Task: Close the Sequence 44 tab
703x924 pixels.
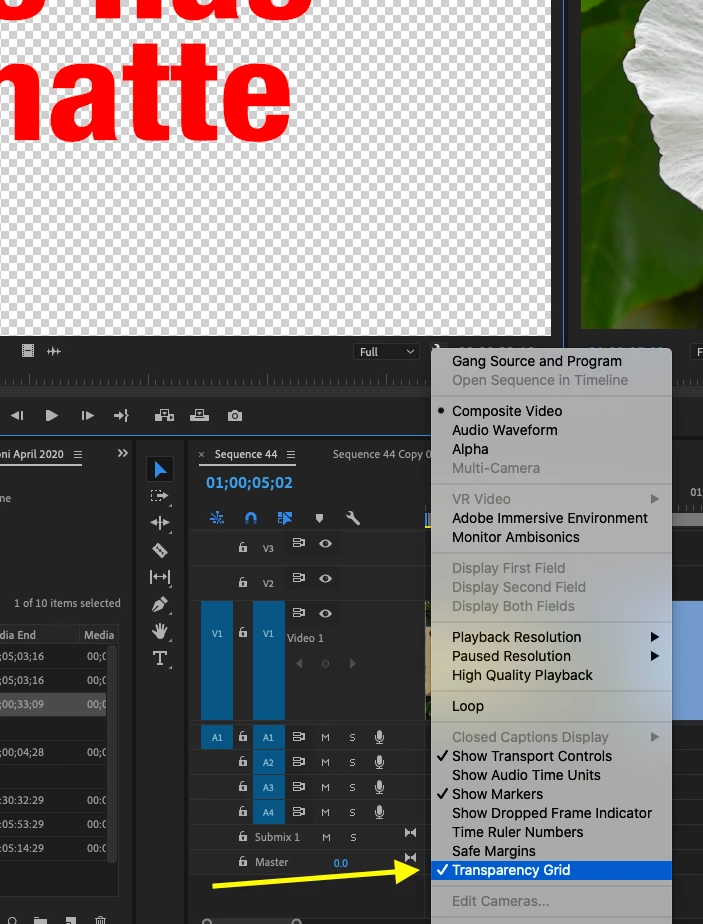Action: (x=202, y=454)
